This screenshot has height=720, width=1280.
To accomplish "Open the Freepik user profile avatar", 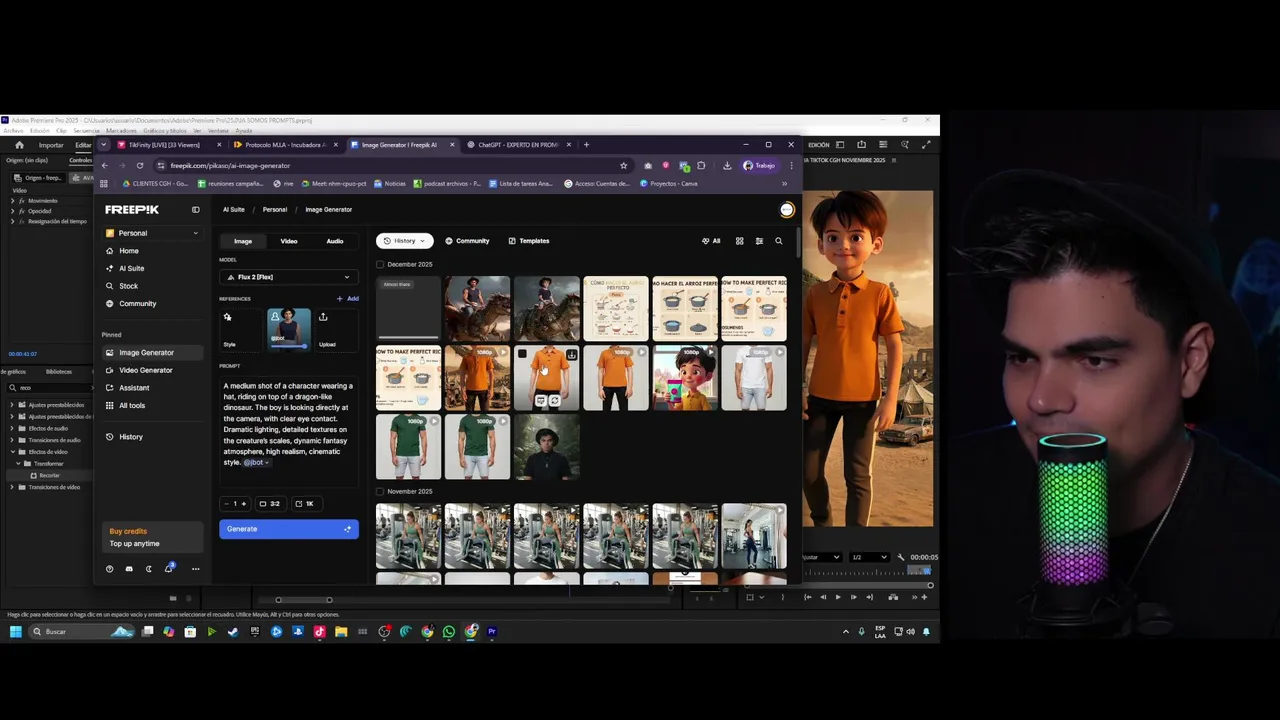I will pyautogui.click(x=787, y=209).
